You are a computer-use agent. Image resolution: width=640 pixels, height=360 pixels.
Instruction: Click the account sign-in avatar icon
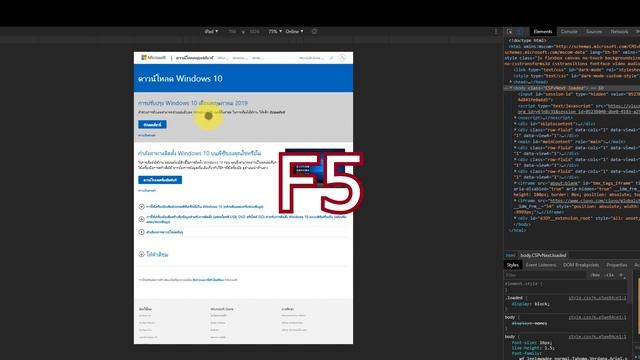(x=342, y=58)
